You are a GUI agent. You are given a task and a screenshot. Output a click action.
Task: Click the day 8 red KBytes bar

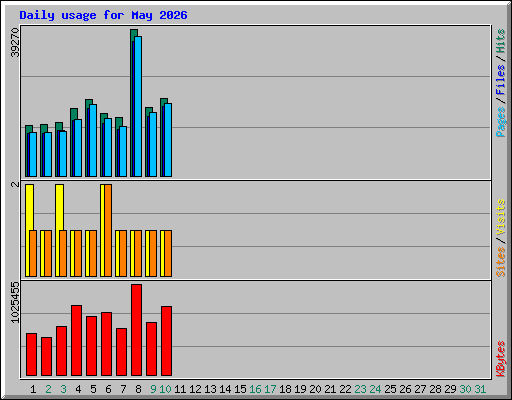136,330
